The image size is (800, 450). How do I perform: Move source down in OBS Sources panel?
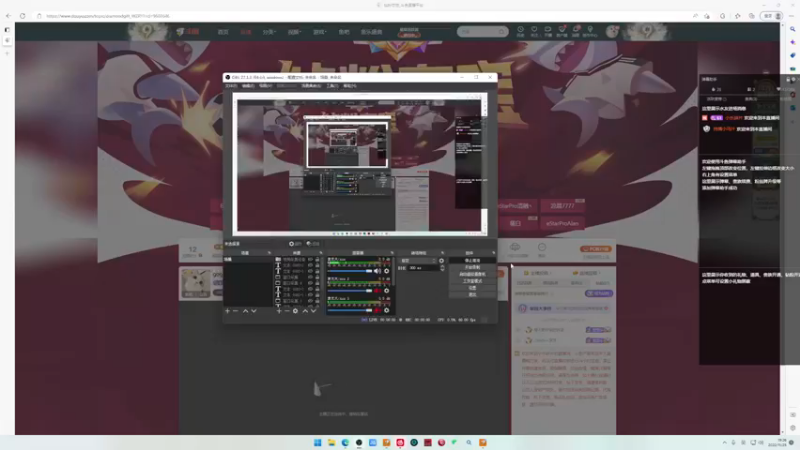pyautogui.click(x=313, y=311)
